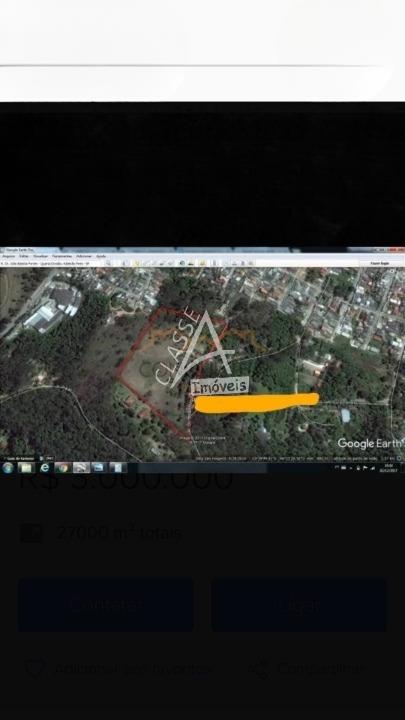Viewport: 405px width, 720px height.
Task: Open the Editar menu
Action: [x=24, y=256]
